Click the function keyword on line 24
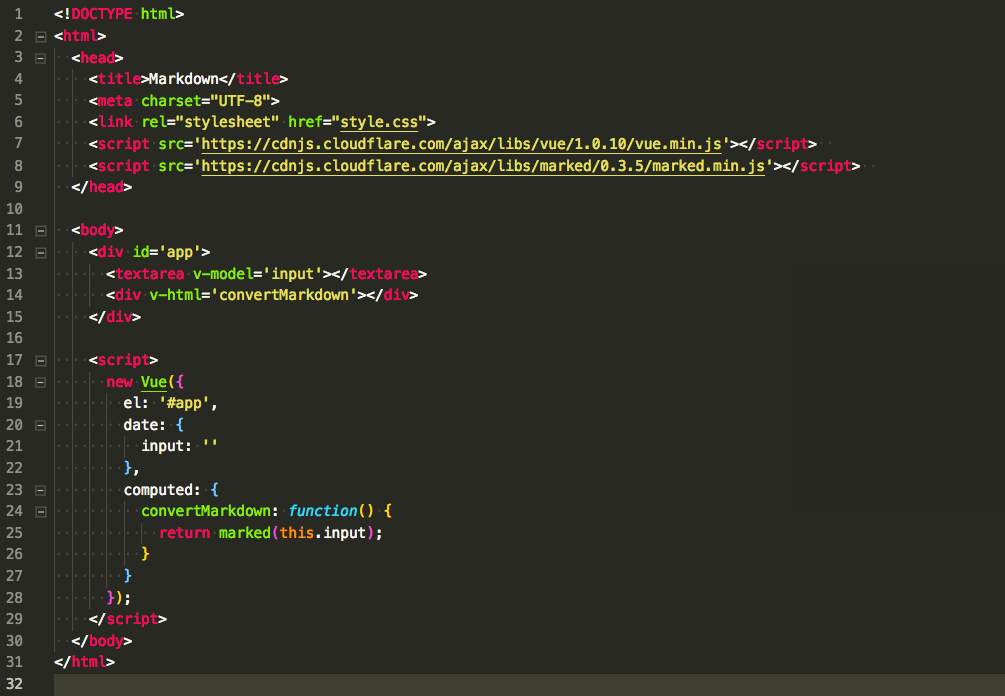This screenshot has height=696, width=1005. pos(323,511)
